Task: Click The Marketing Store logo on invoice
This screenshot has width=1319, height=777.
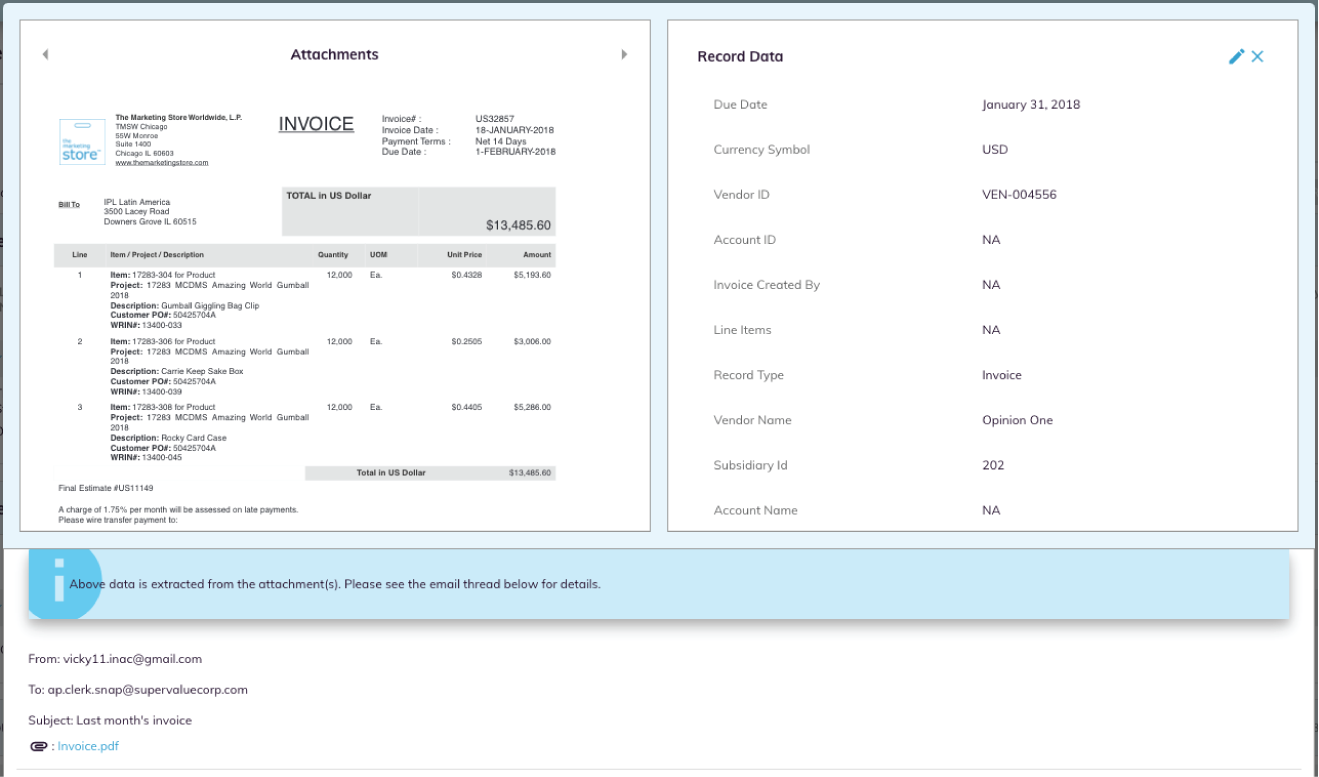Action: point(82,141)
